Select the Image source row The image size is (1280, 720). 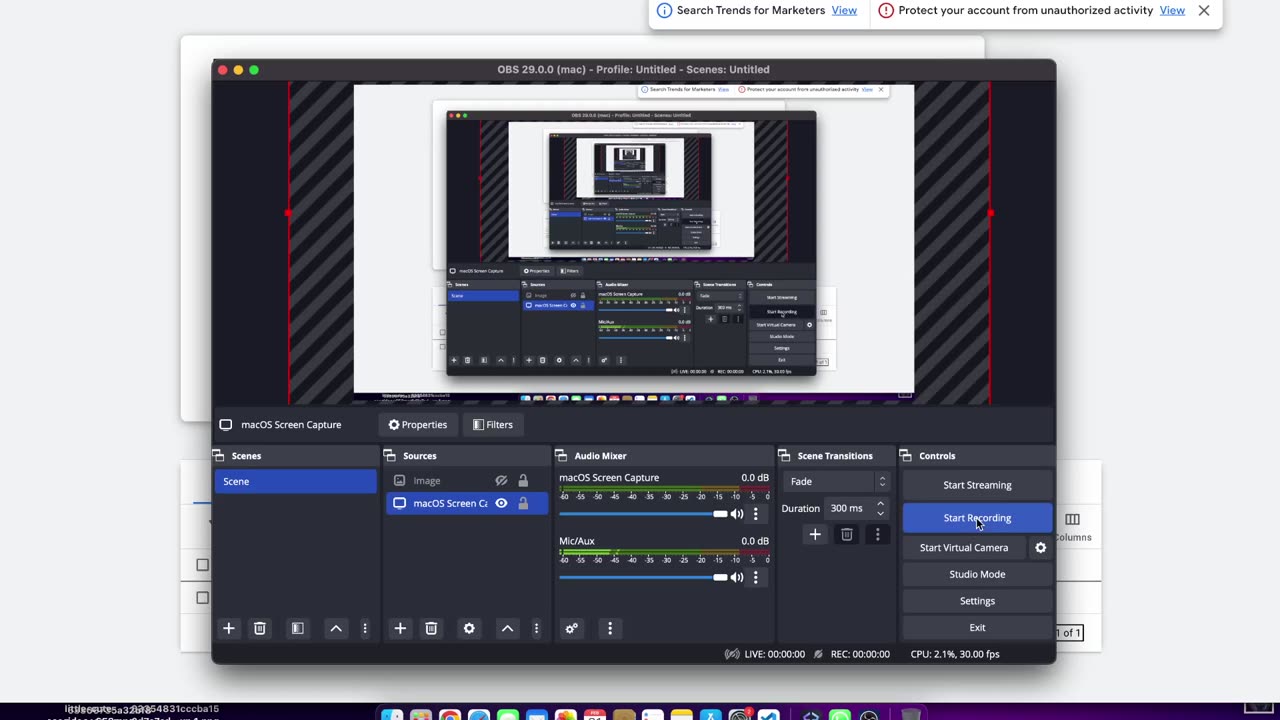pos(467,481)
